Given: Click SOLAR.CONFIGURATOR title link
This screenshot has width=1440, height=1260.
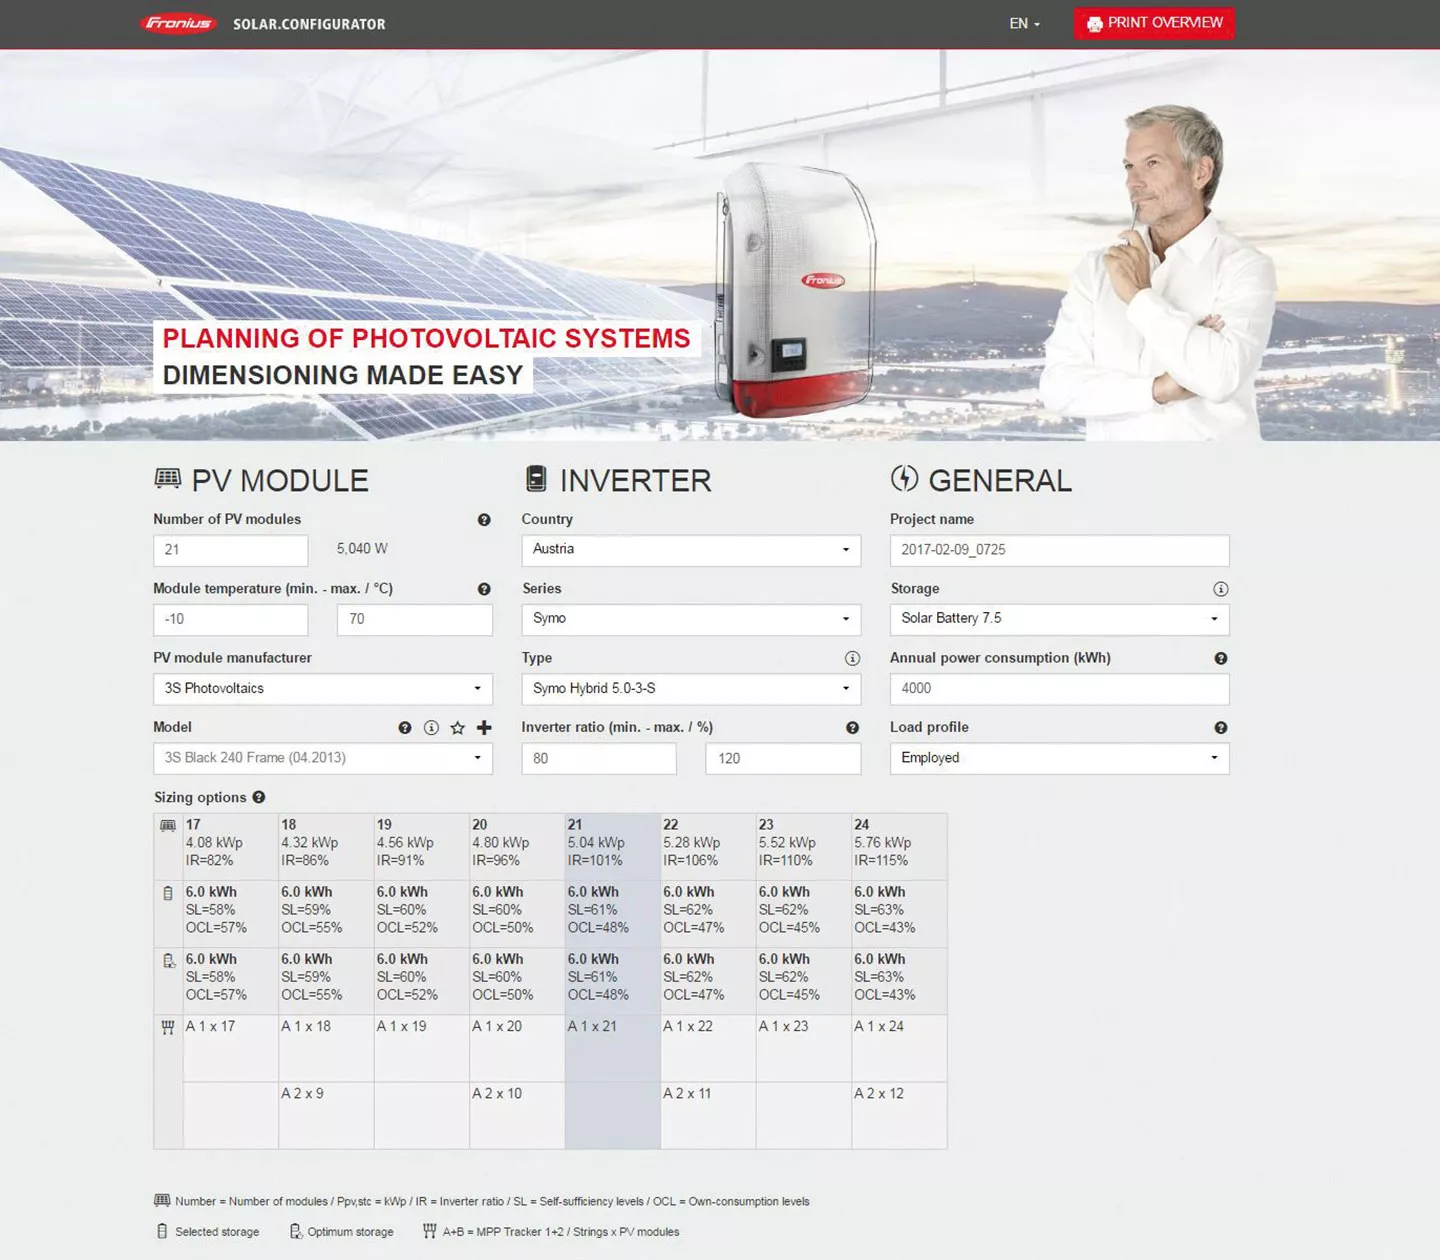Looking at the screenshot, I should pyautogui.click(x=309, y=24).
